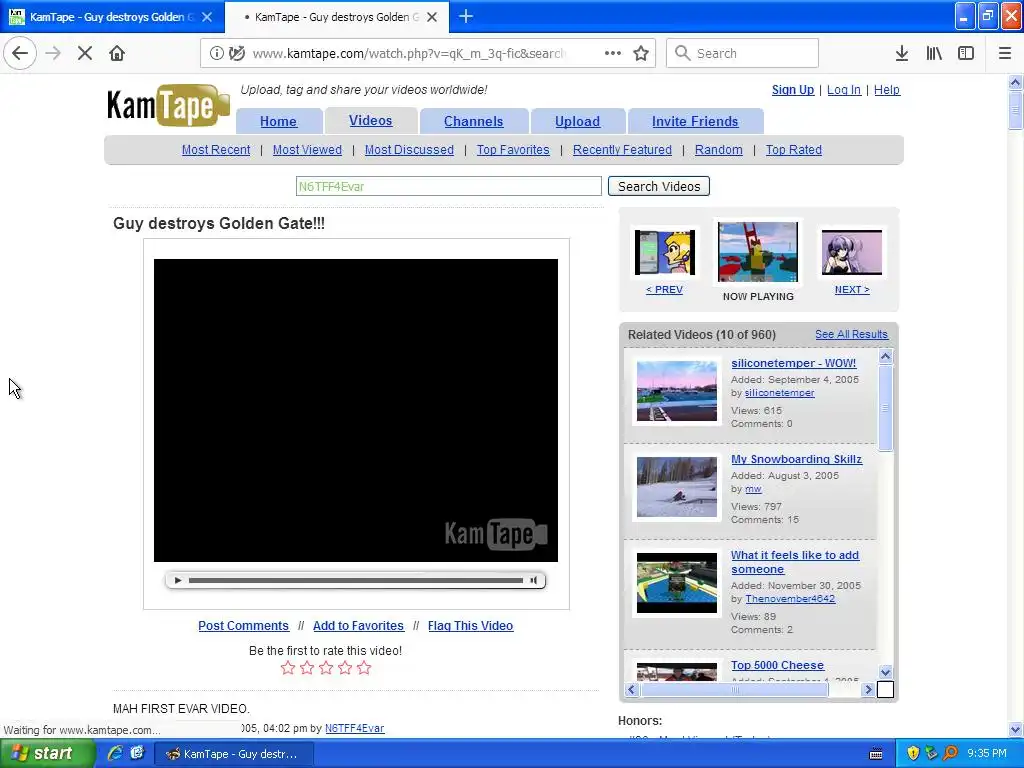Rate the video one star
Image resolution: width=1024 pixels, height=768 pixels.
pos(287,667)
